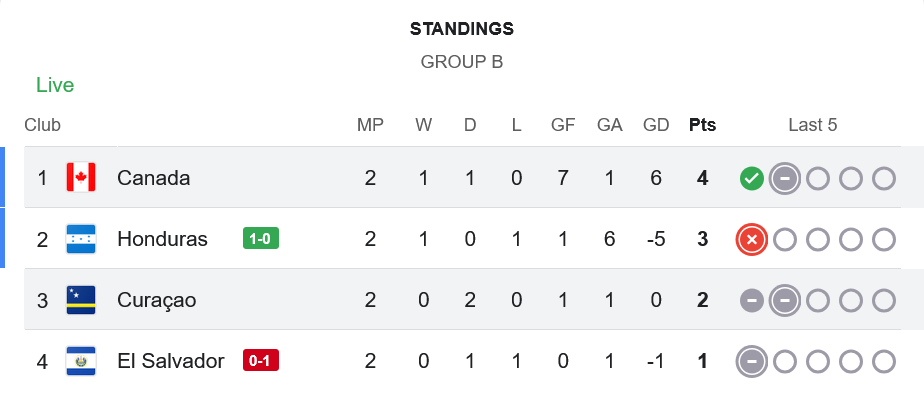
Task: Sort standings by the Pts column
Action: 702,125
